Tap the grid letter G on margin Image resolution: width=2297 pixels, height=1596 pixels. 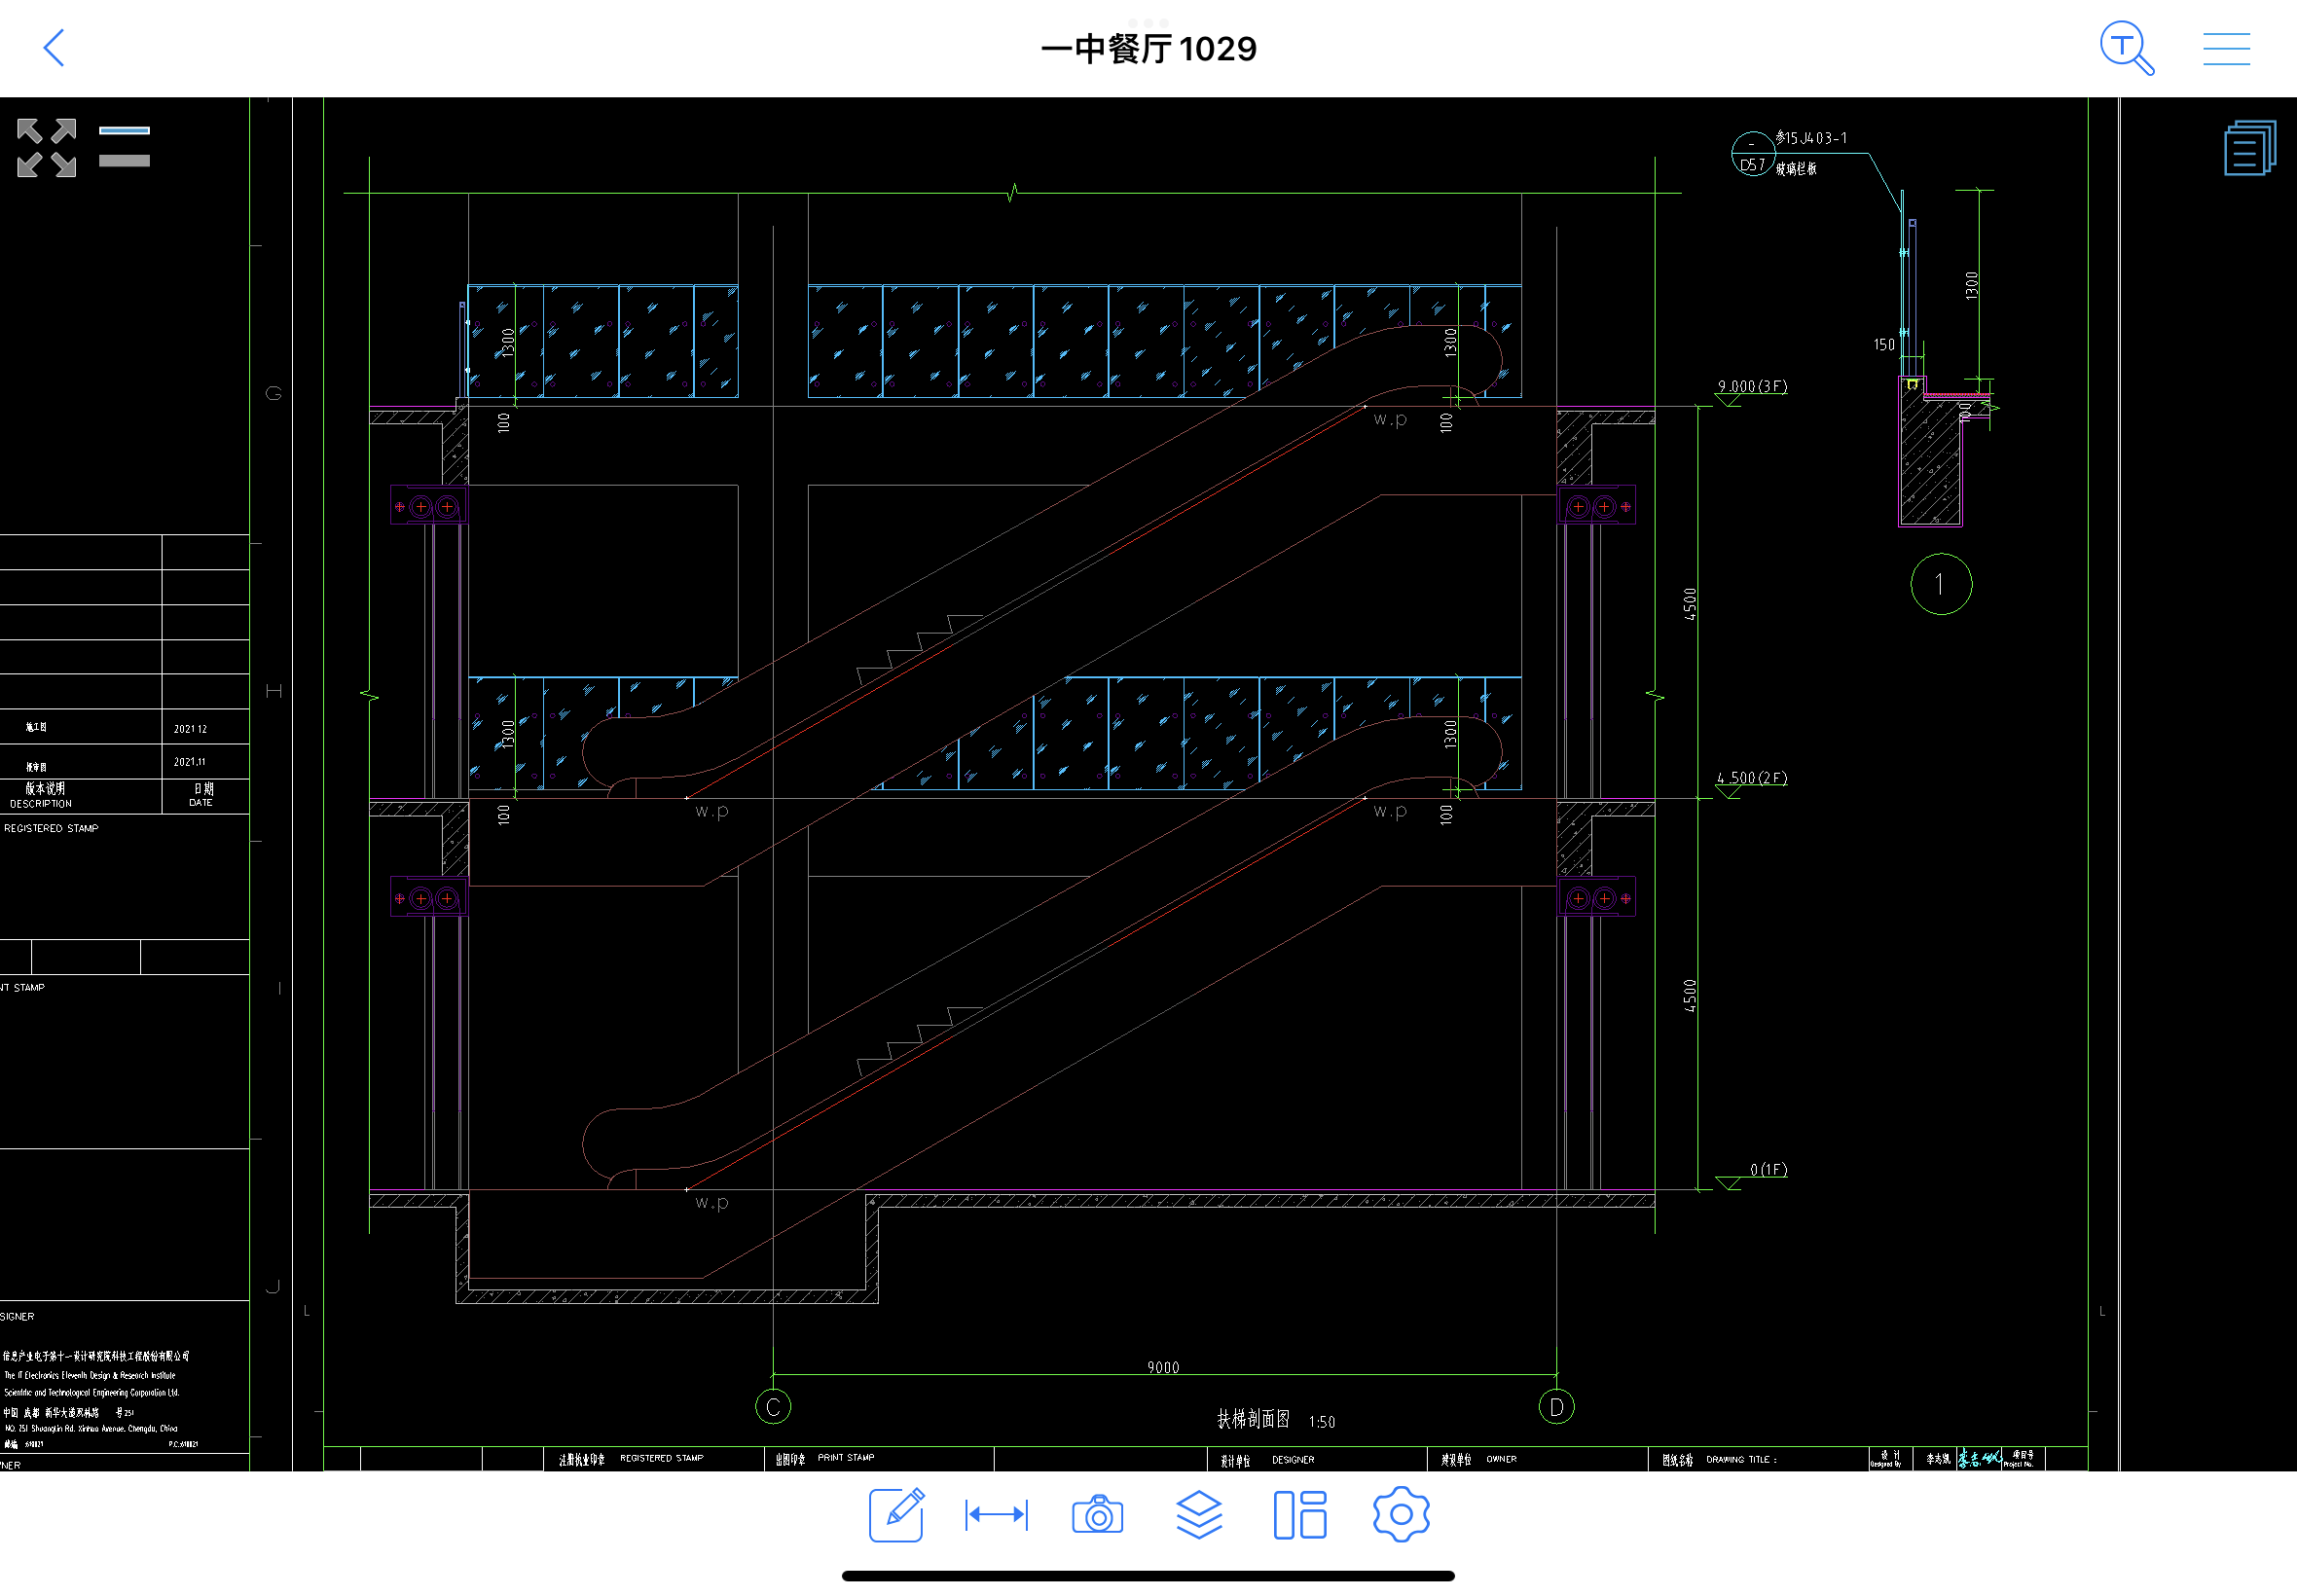(x=273, y=393)
